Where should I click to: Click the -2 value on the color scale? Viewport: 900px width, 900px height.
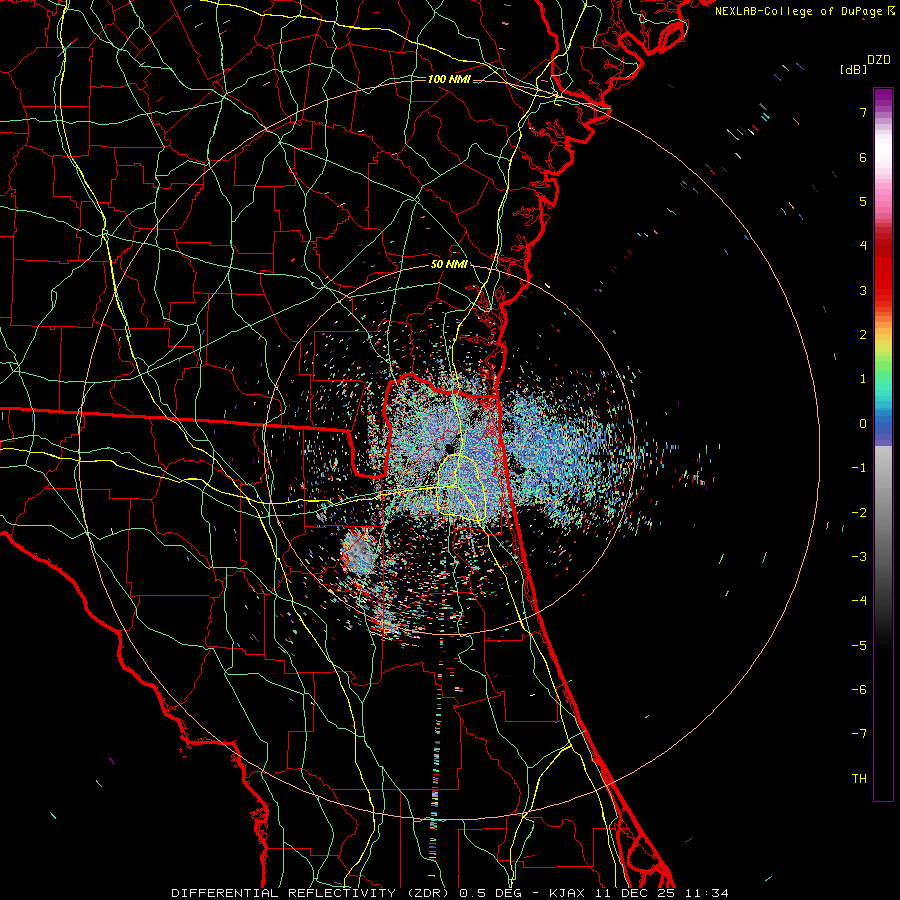click(859, 513)
